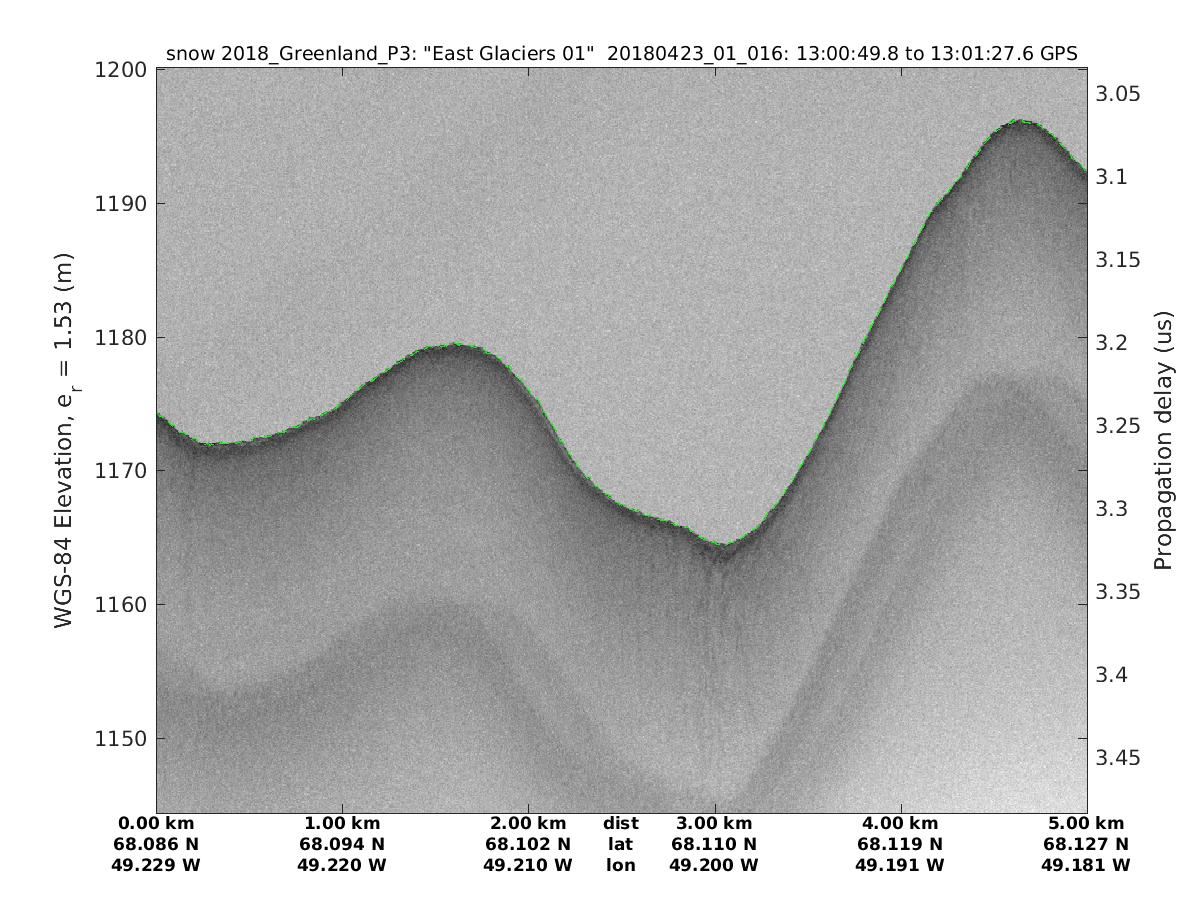Screen dimensions: 1200x900
Task: Click the 3.45 propagation delay tick
Action: tap(1119, 758)
